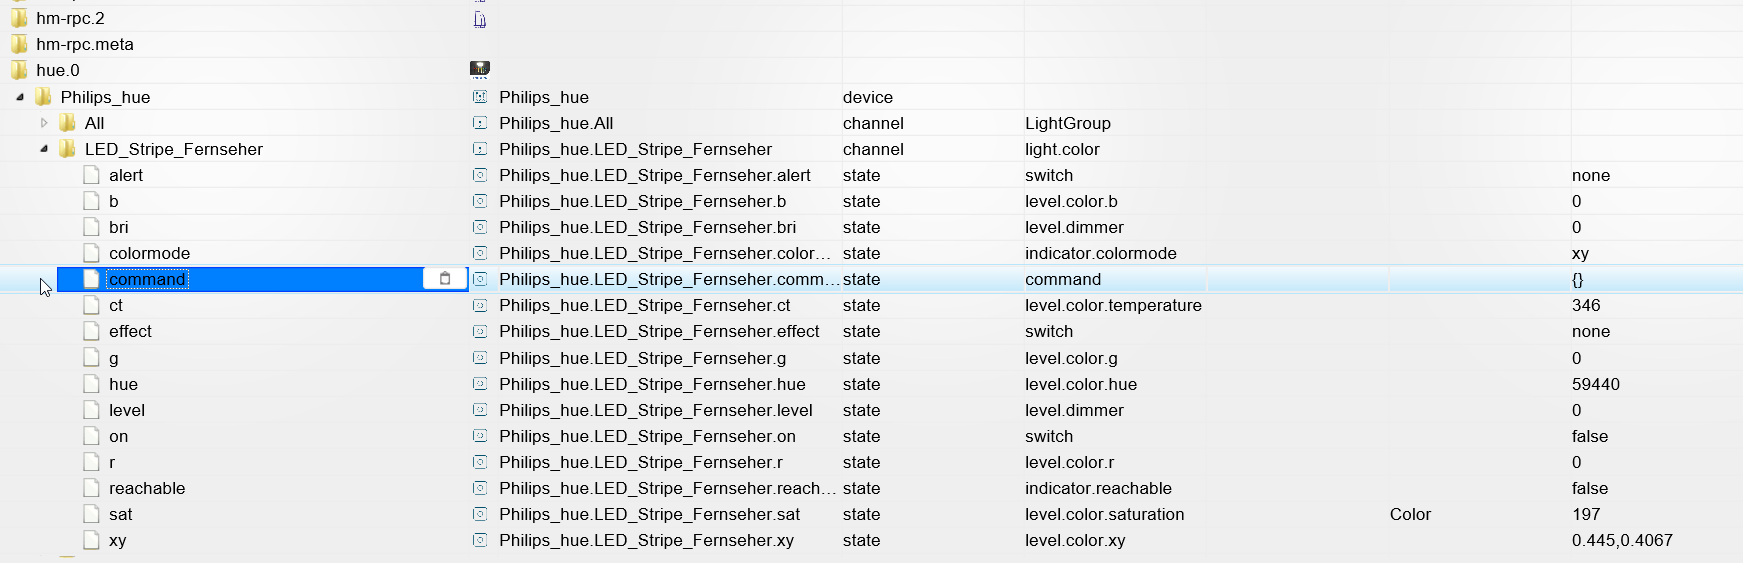The width and height of the screenshot is (1743, 563).
Task: Click the indicator.colormode role cell
Action: click(x=1101, y=253)
